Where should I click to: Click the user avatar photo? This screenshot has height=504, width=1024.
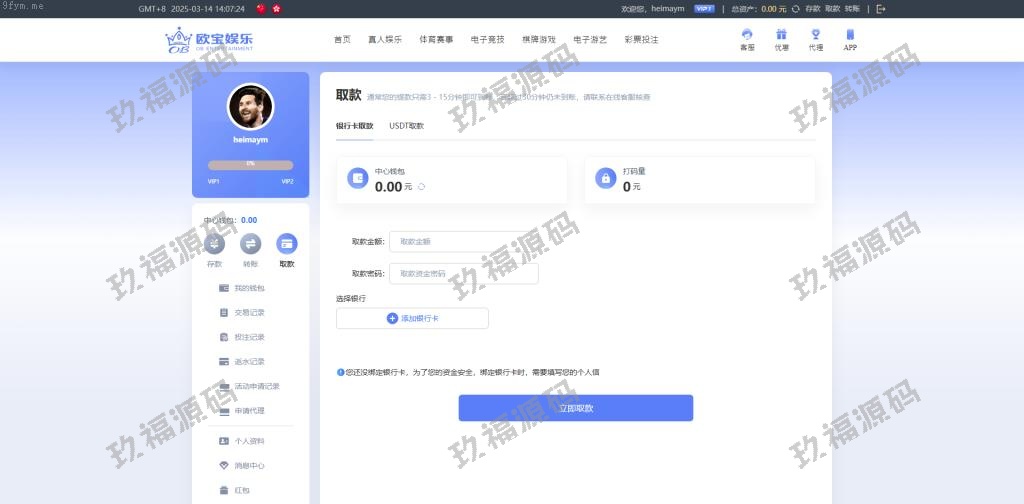[x=250, y=106]
